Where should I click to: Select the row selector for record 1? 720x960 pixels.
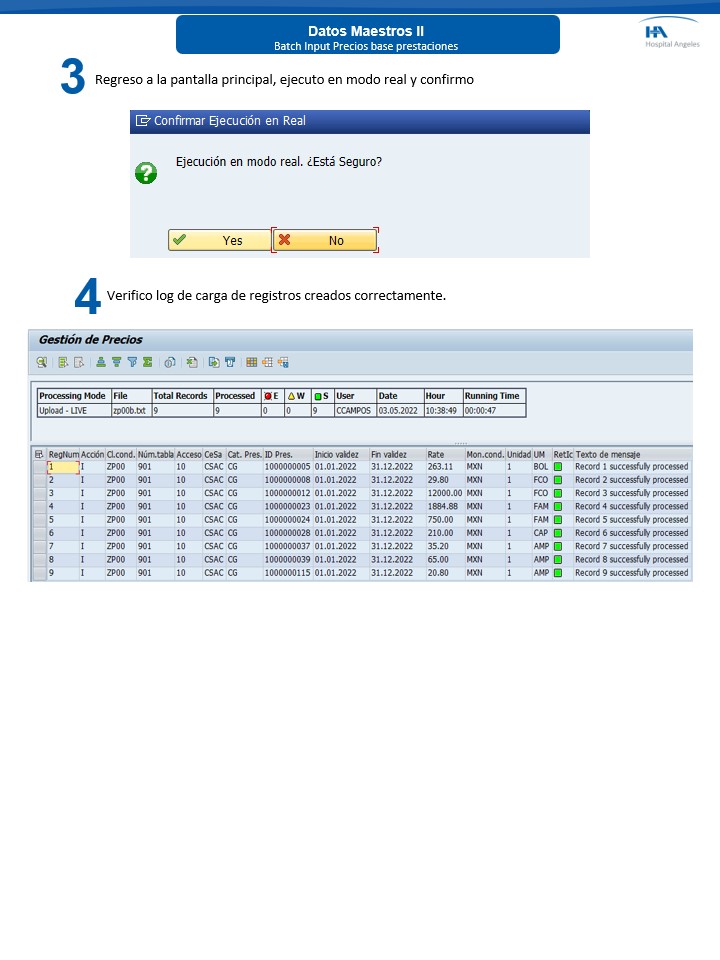[x=39, y=467]
